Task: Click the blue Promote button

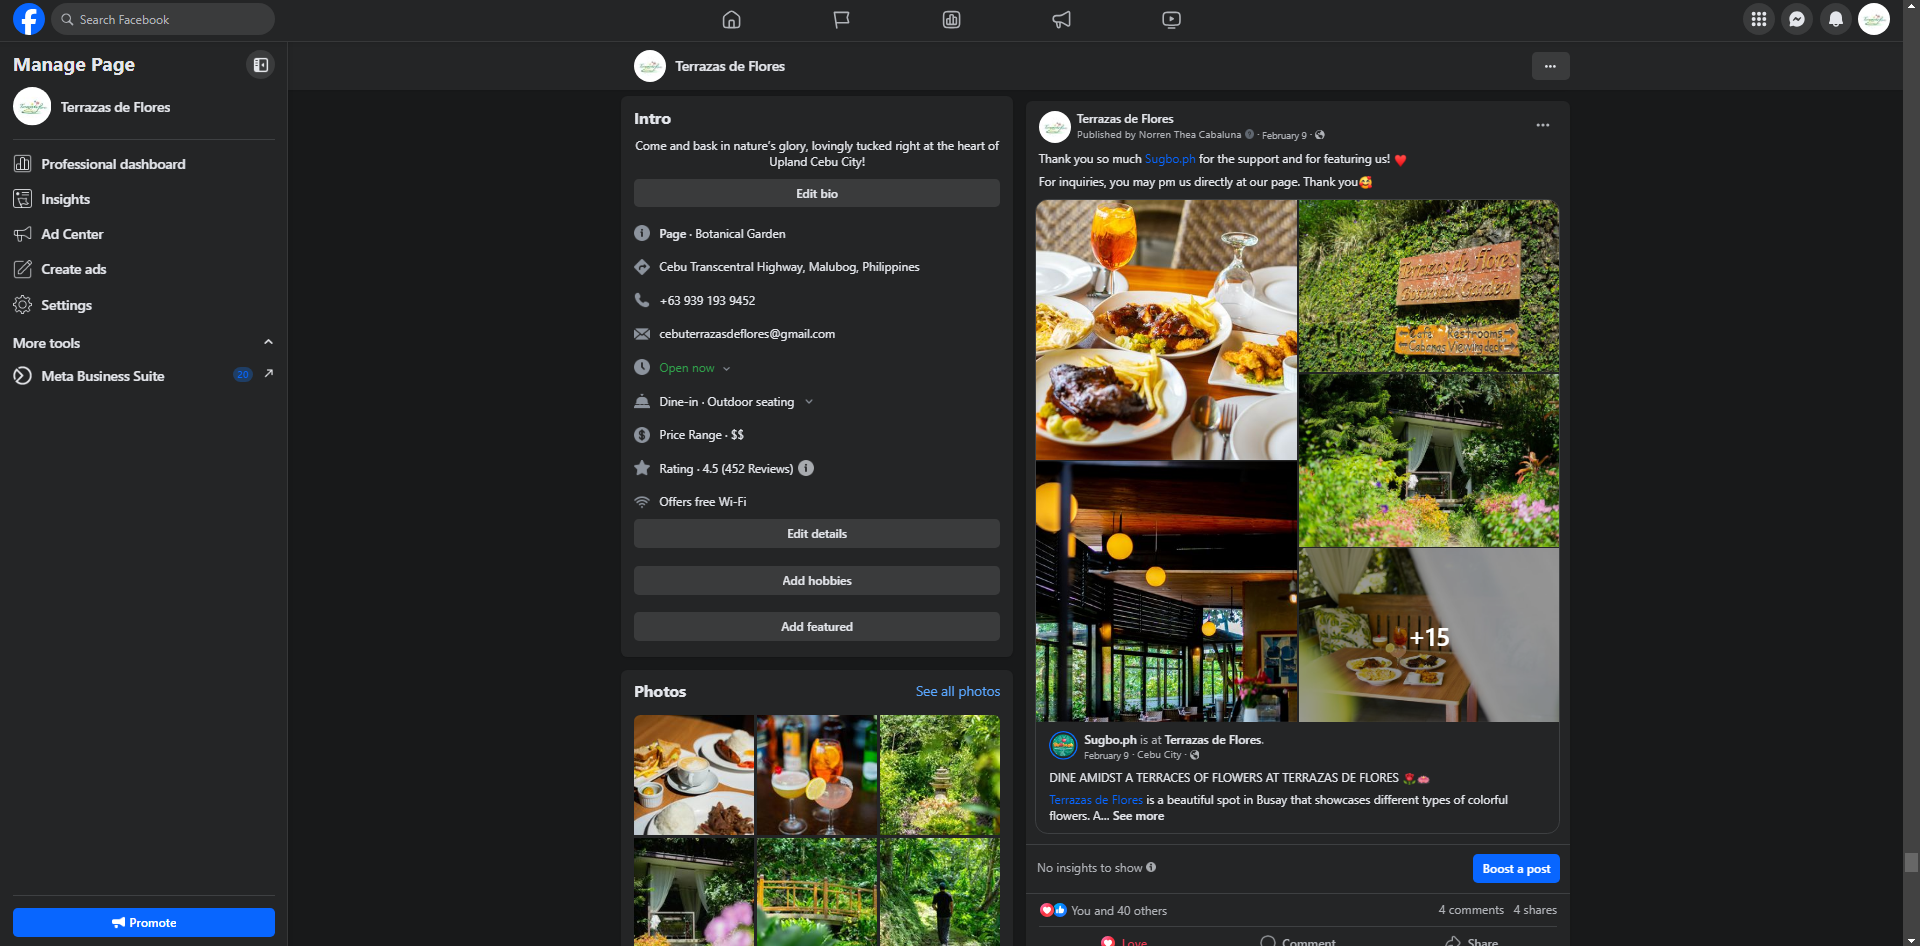Action: click(144, 922)
